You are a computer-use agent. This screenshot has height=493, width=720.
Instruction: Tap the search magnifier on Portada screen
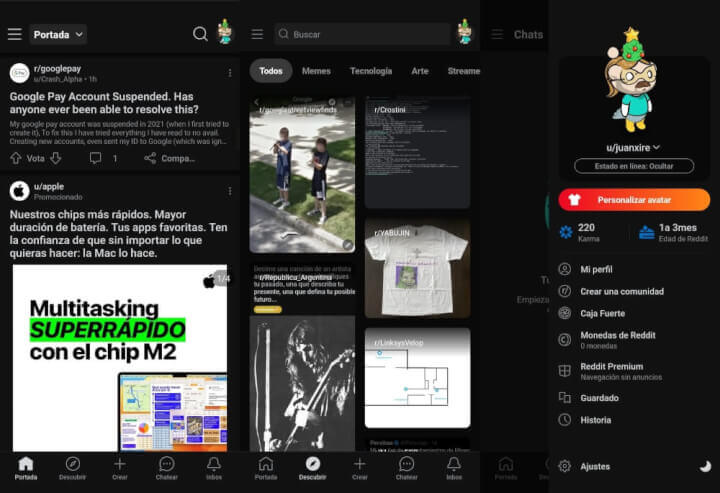pos(200,34)
